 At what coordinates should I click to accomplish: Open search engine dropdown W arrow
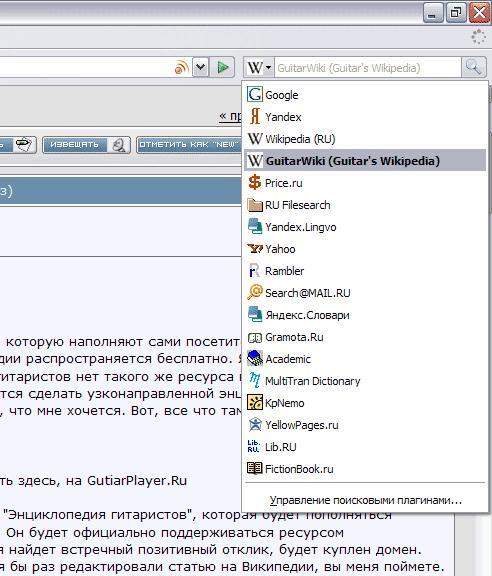[259, 67]
